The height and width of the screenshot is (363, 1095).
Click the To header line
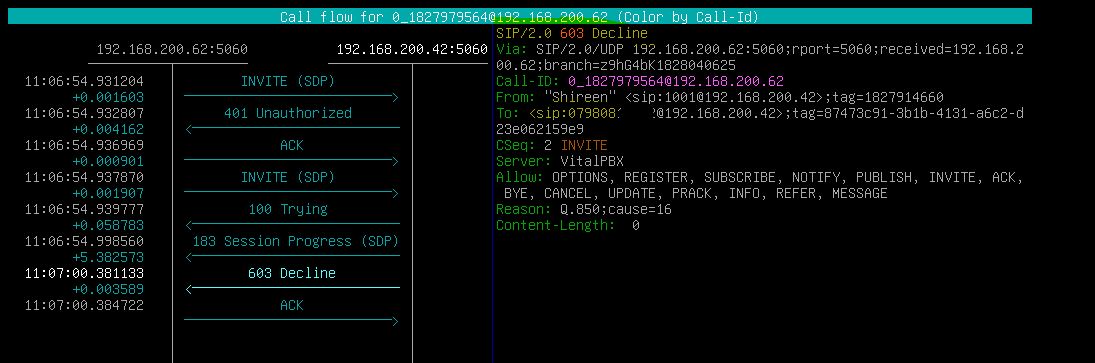pyautogui.click(x=760, y=114)
